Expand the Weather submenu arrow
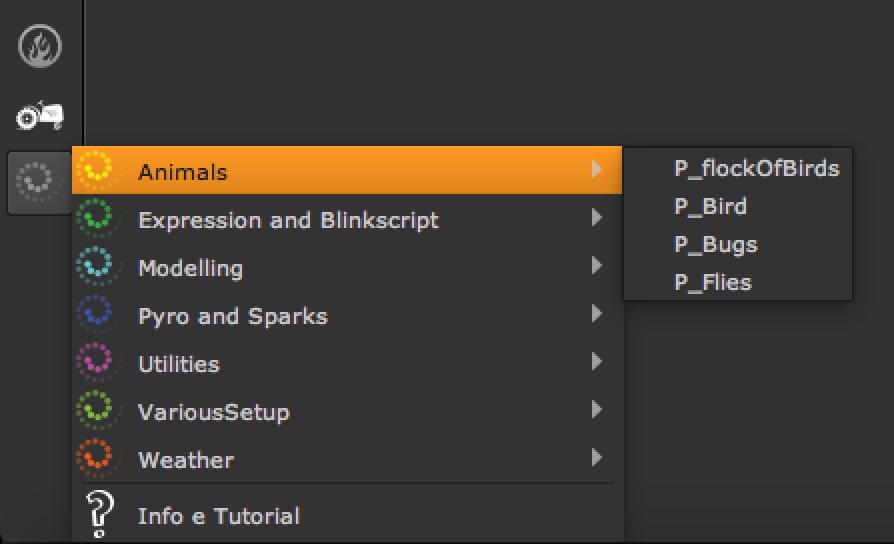 click(x=597, y=457)
